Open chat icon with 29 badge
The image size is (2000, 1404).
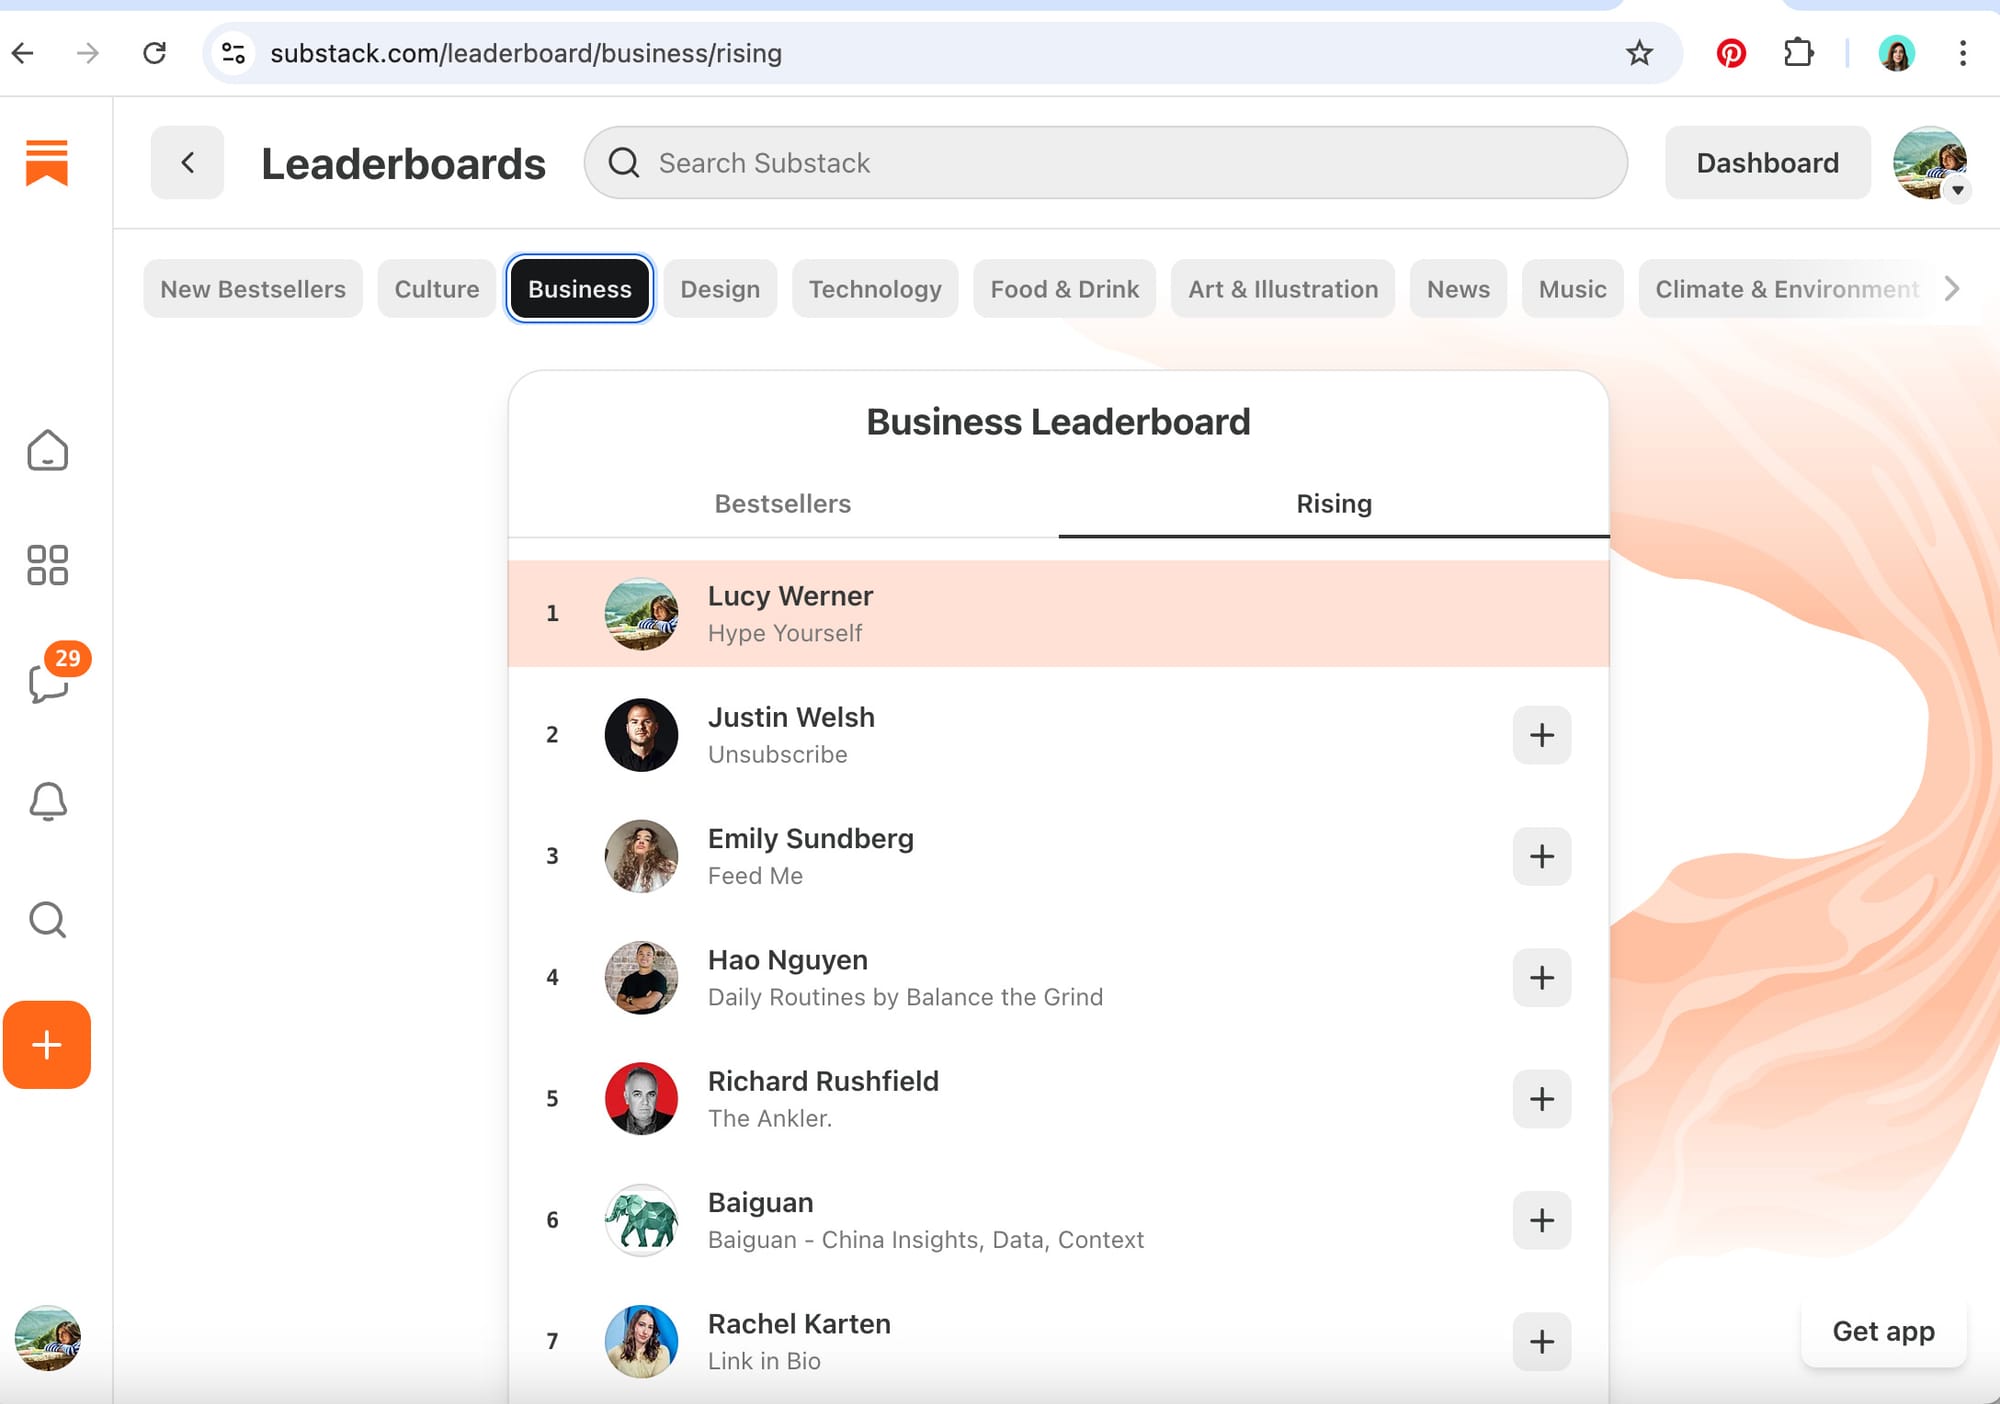tap(47, 683)
